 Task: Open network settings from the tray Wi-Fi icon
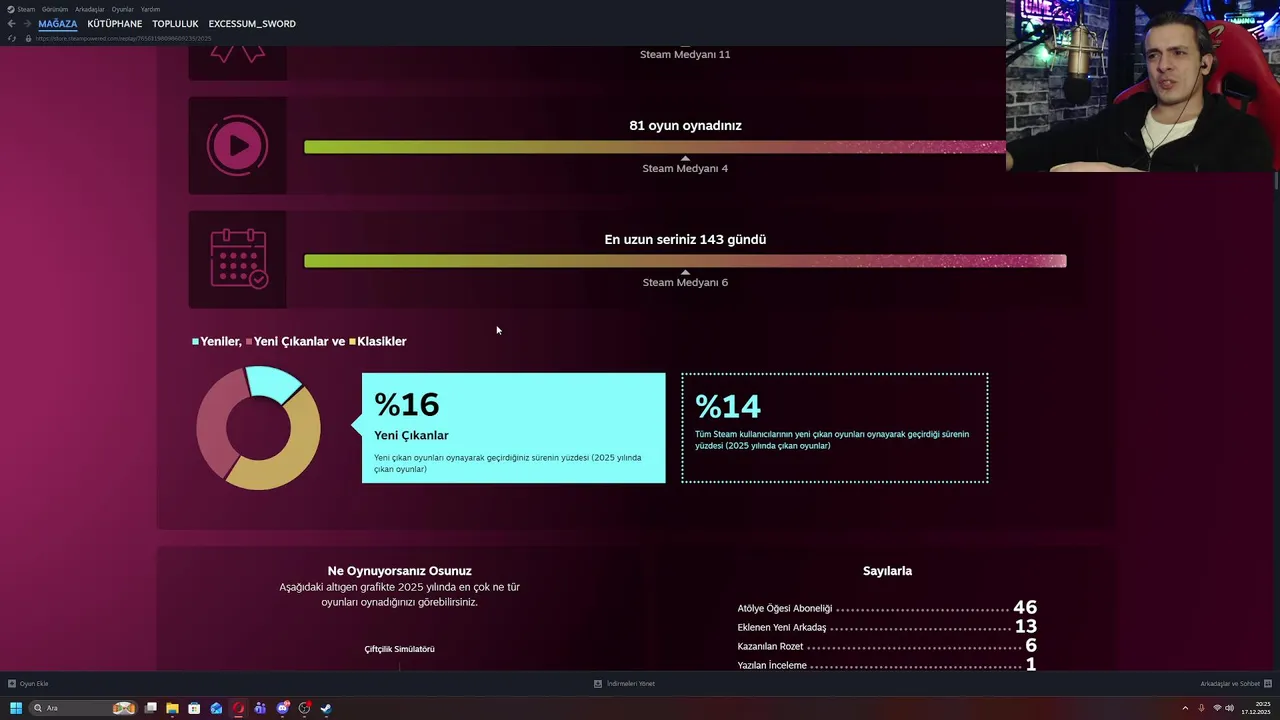1217,708
